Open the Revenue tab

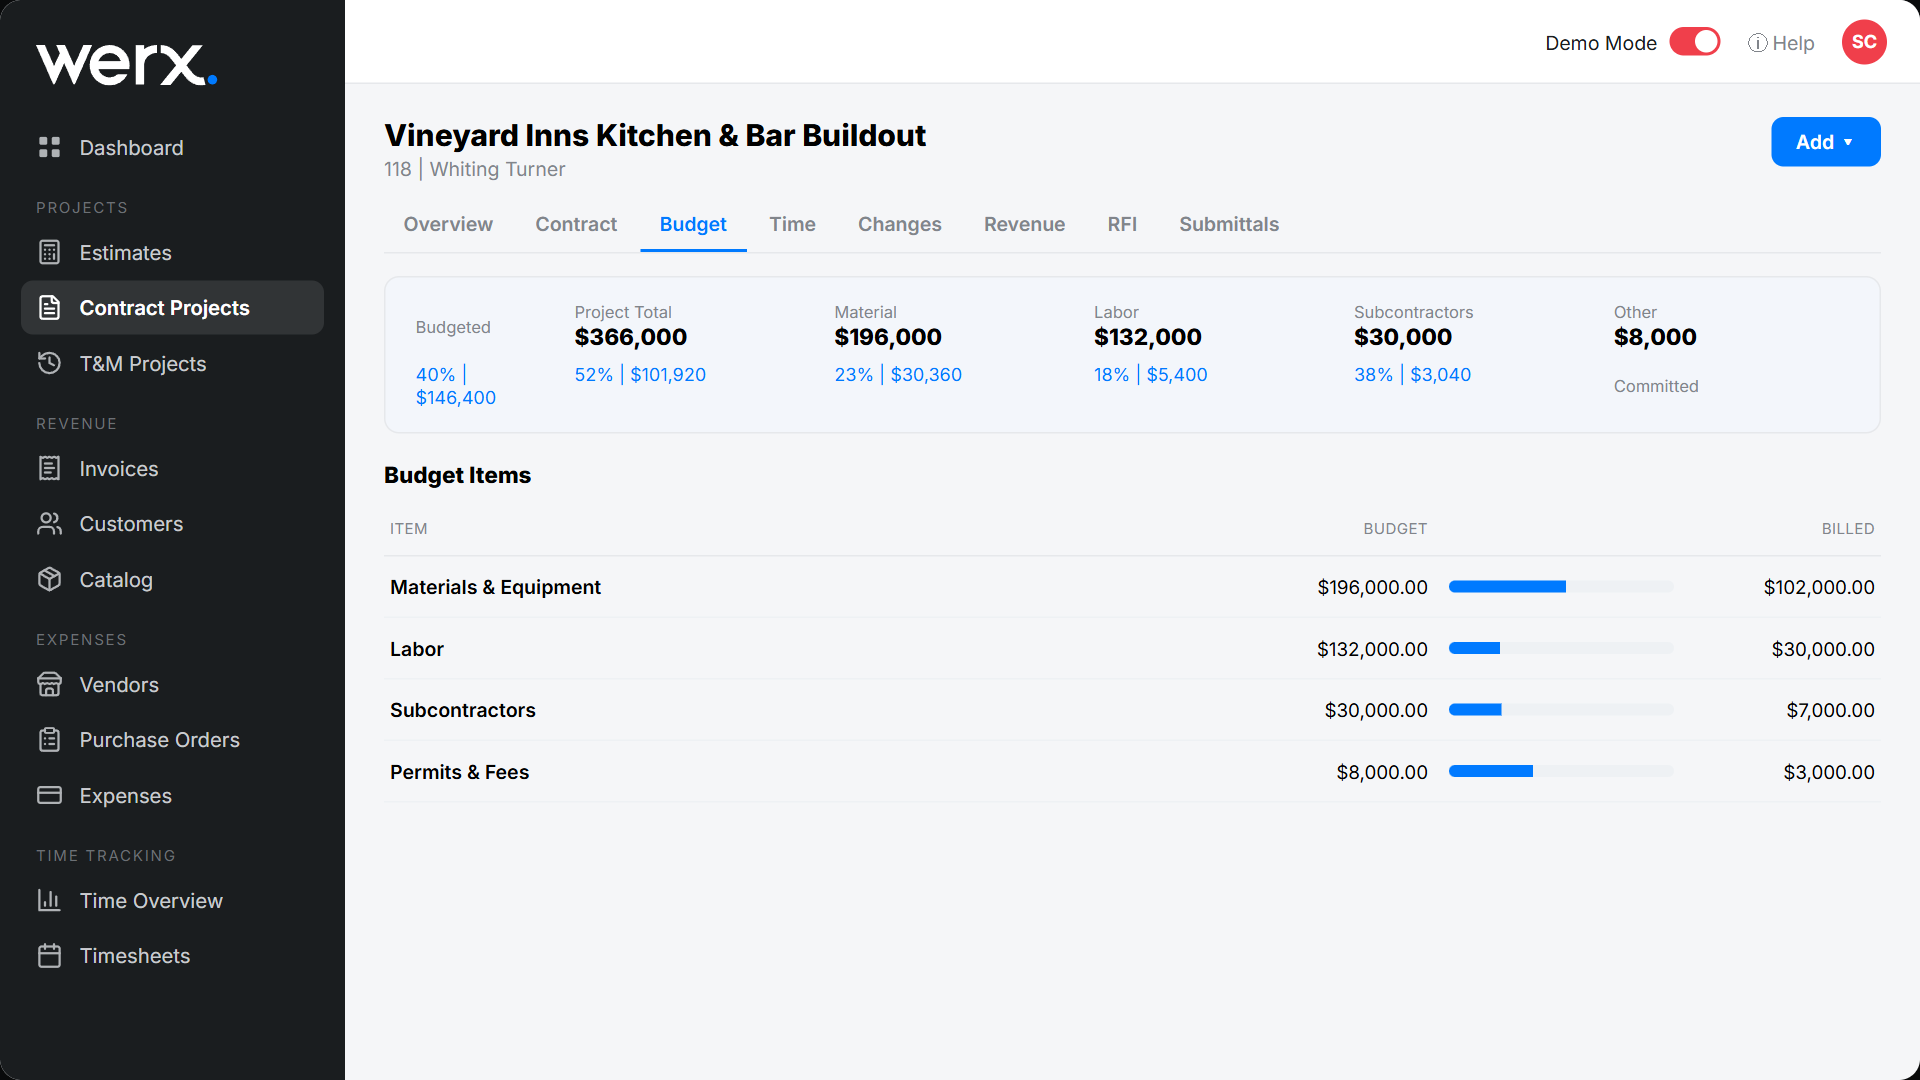(x=1024, y=225)
